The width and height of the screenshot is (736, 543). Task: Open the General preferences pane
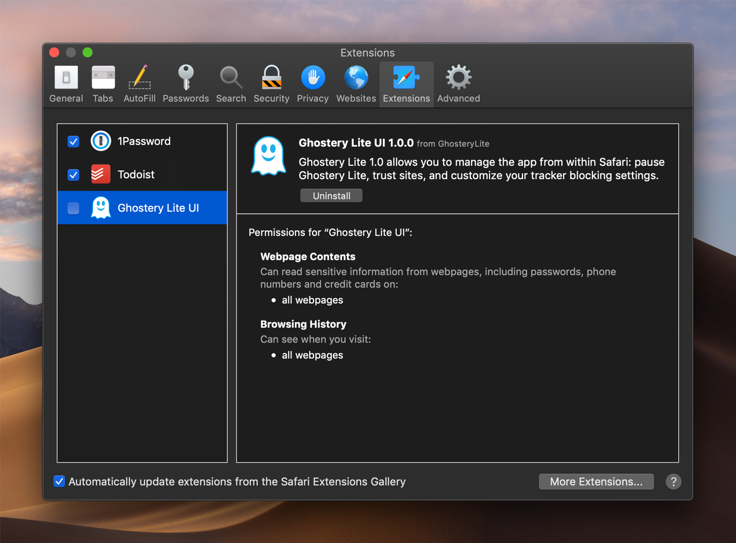pyautogui.click(x=66, y=84)
